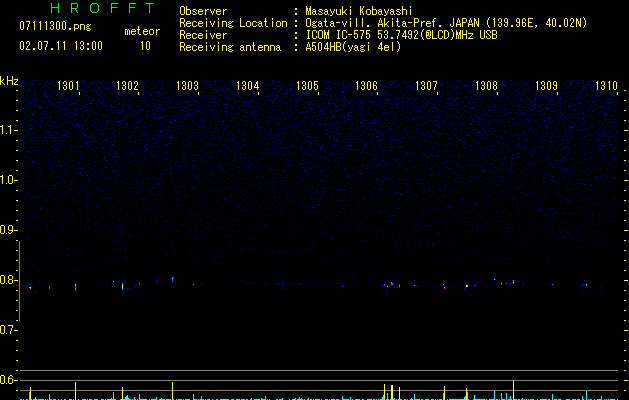Click the meteor echo just before 1303

[x=172, y=278]
